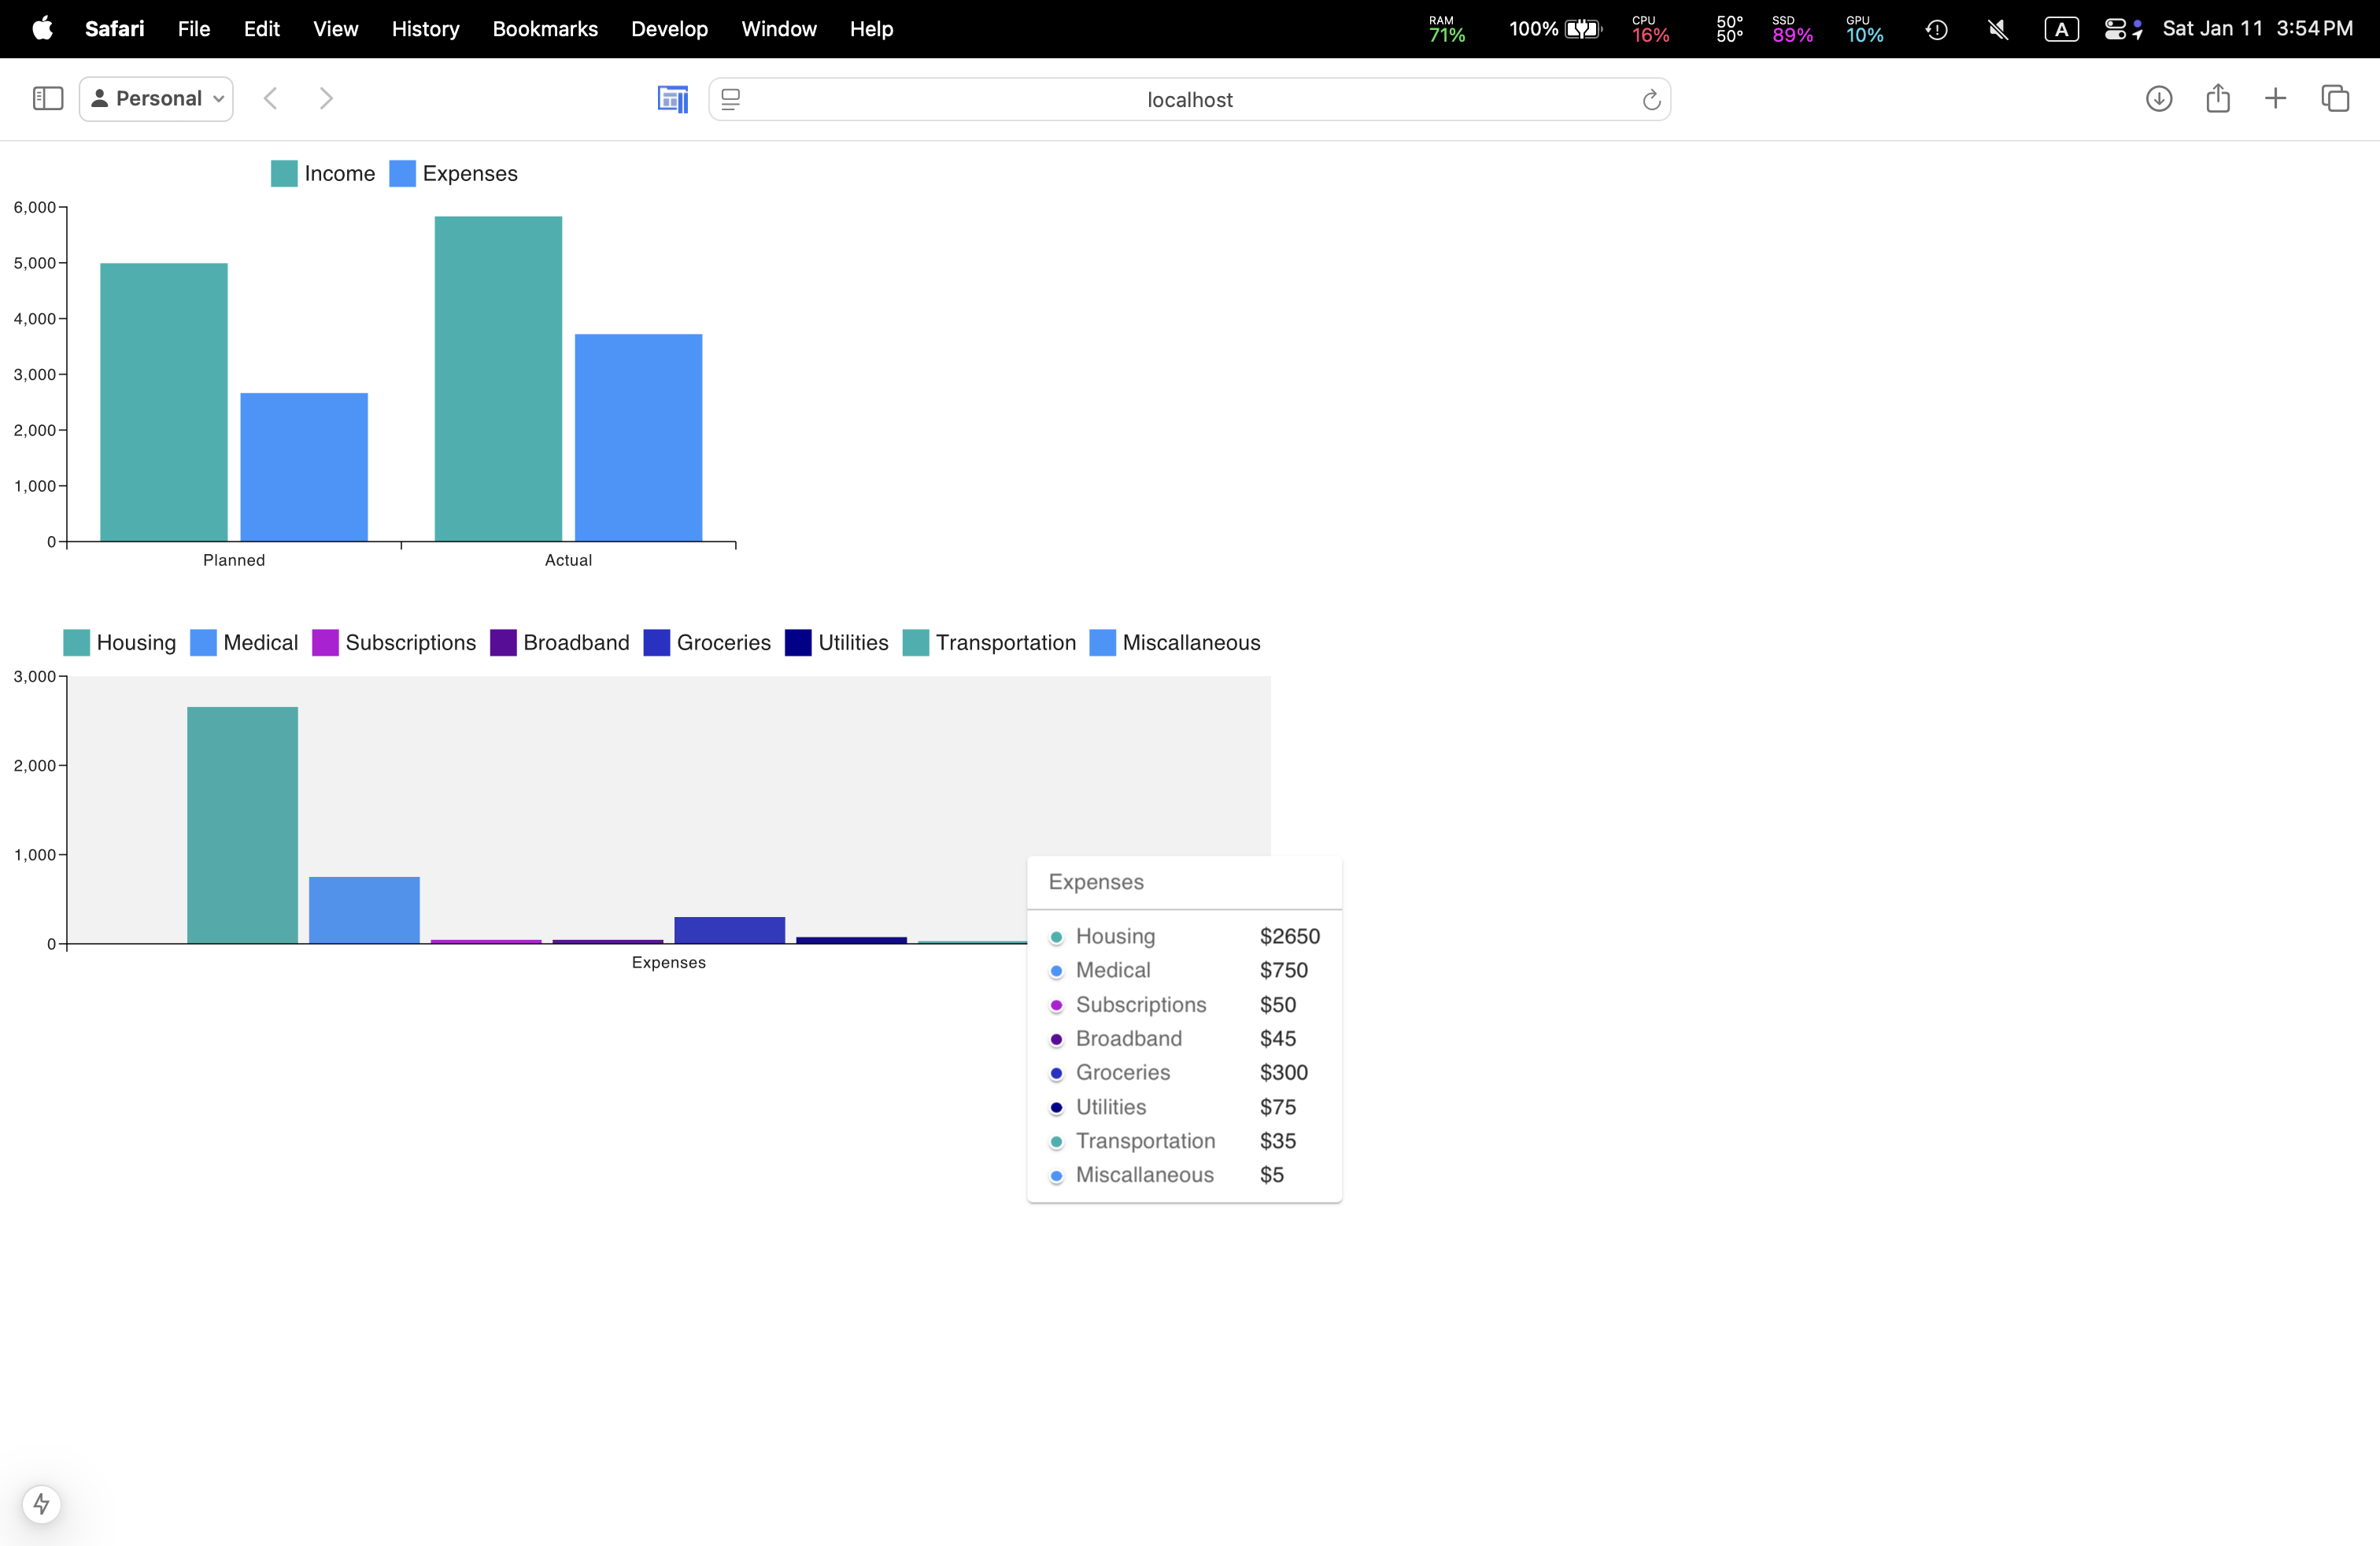Click the Share icon
This screenshot has width=2380, height=1546.
pos(2217,98)
